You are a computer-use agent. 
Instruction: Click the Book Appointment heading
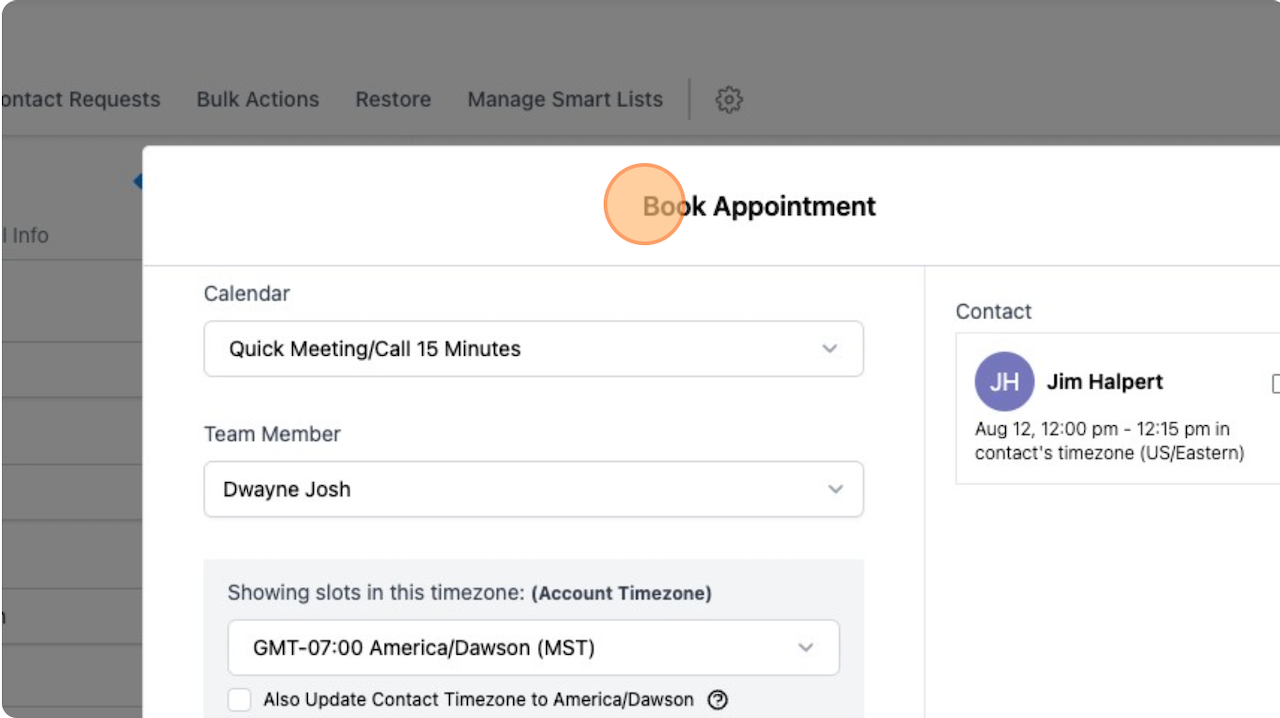coord(759,207)
